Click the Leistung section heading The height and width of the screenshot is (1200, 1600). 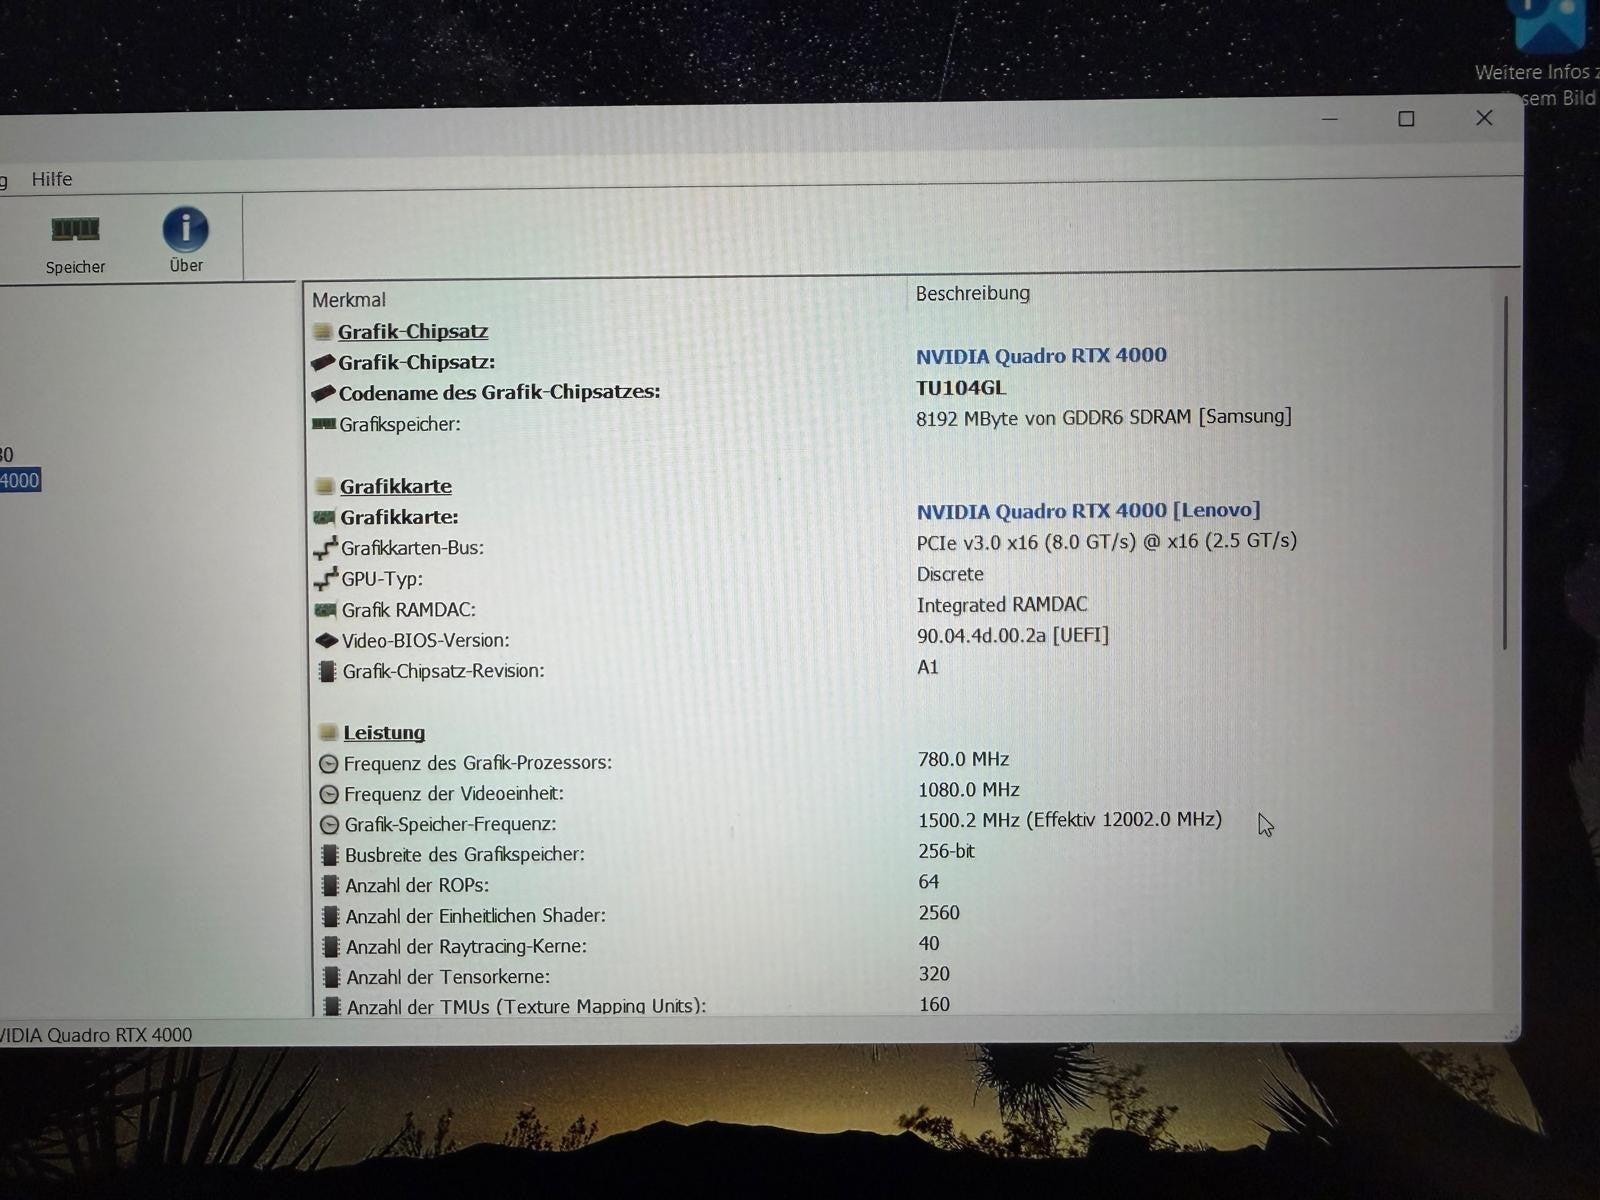384,733
